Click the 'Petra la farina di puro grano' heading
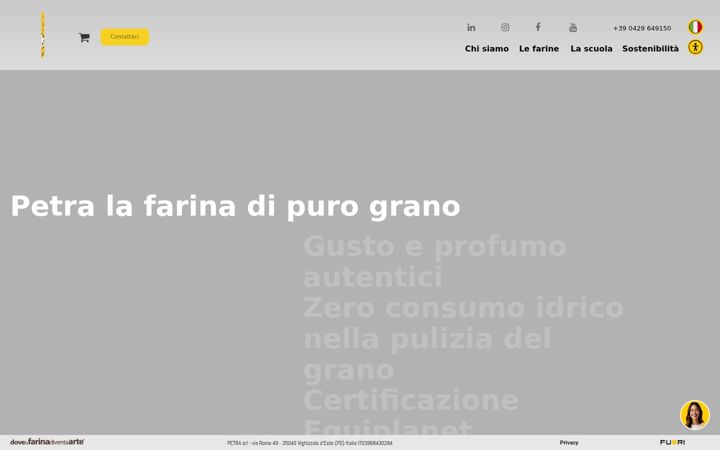The image size is (720, 450). (x=235, y=206)
